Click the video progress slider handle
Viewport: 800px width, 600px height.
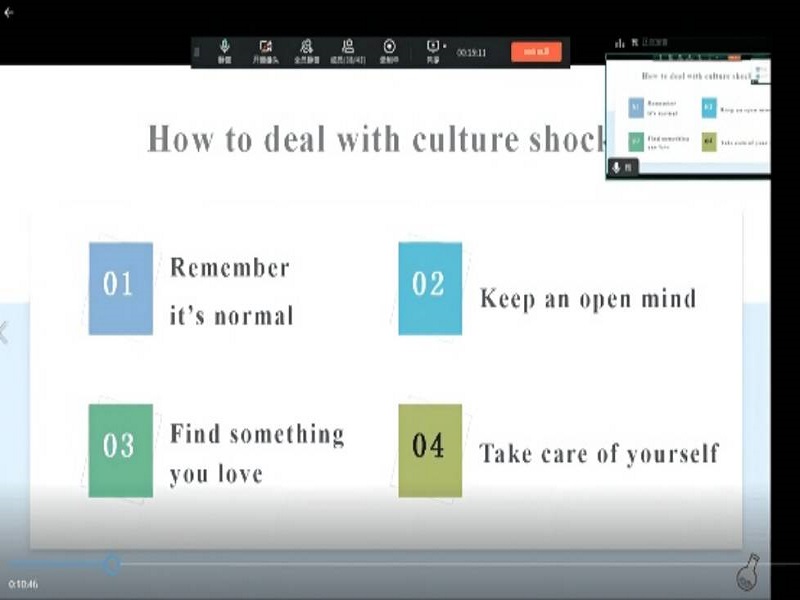112,565
